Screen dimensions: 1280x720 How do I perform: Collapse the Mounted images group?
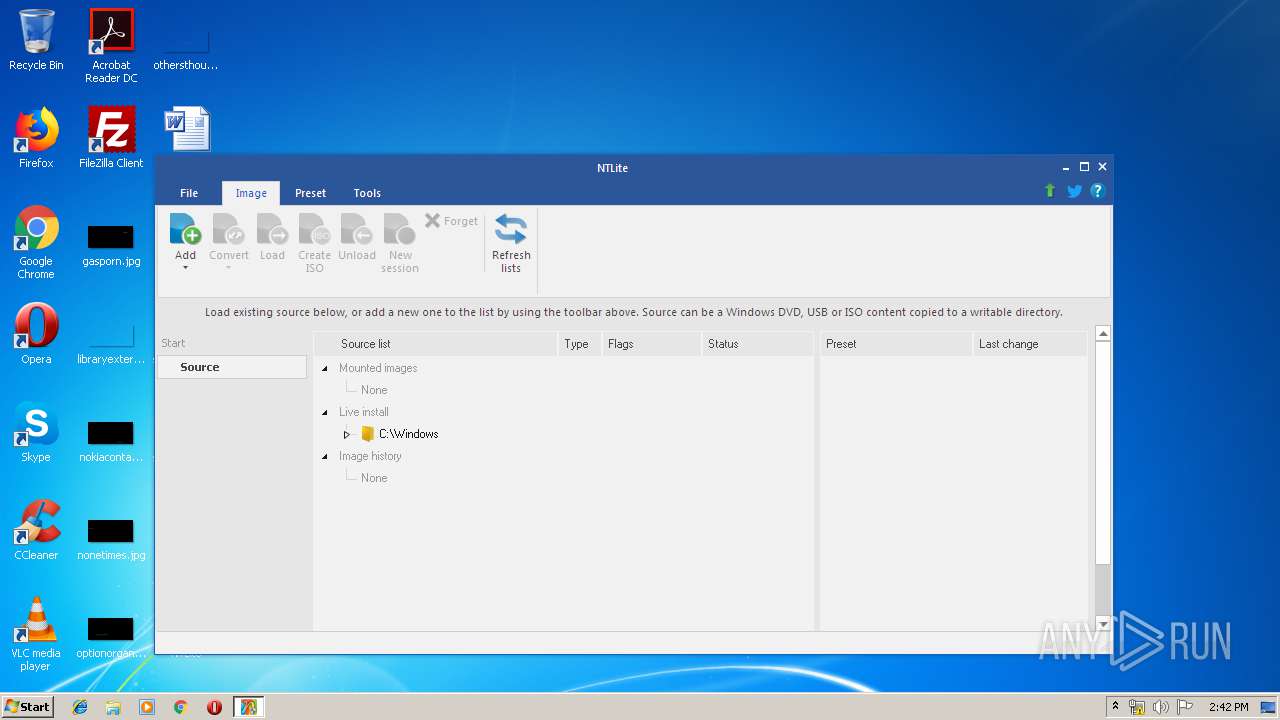coord(324,368)
